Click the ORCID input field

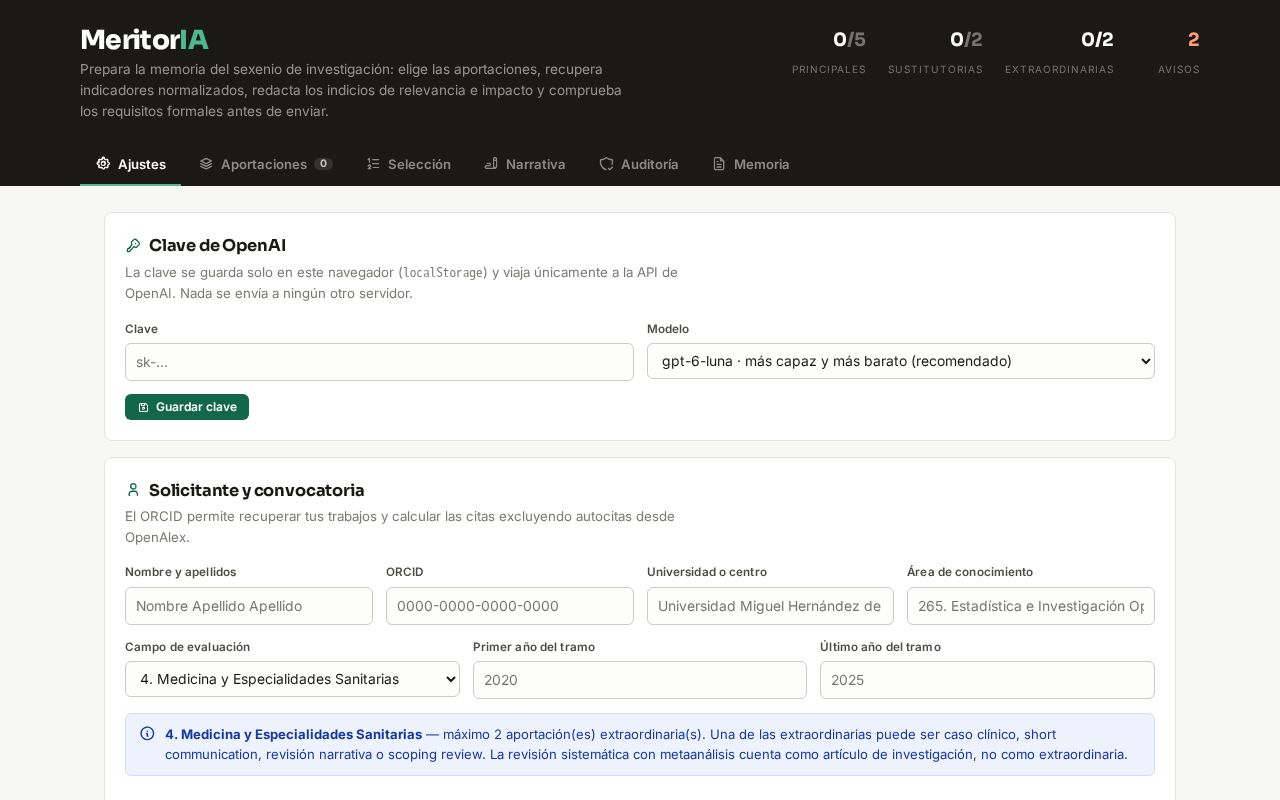click(510, 606)
